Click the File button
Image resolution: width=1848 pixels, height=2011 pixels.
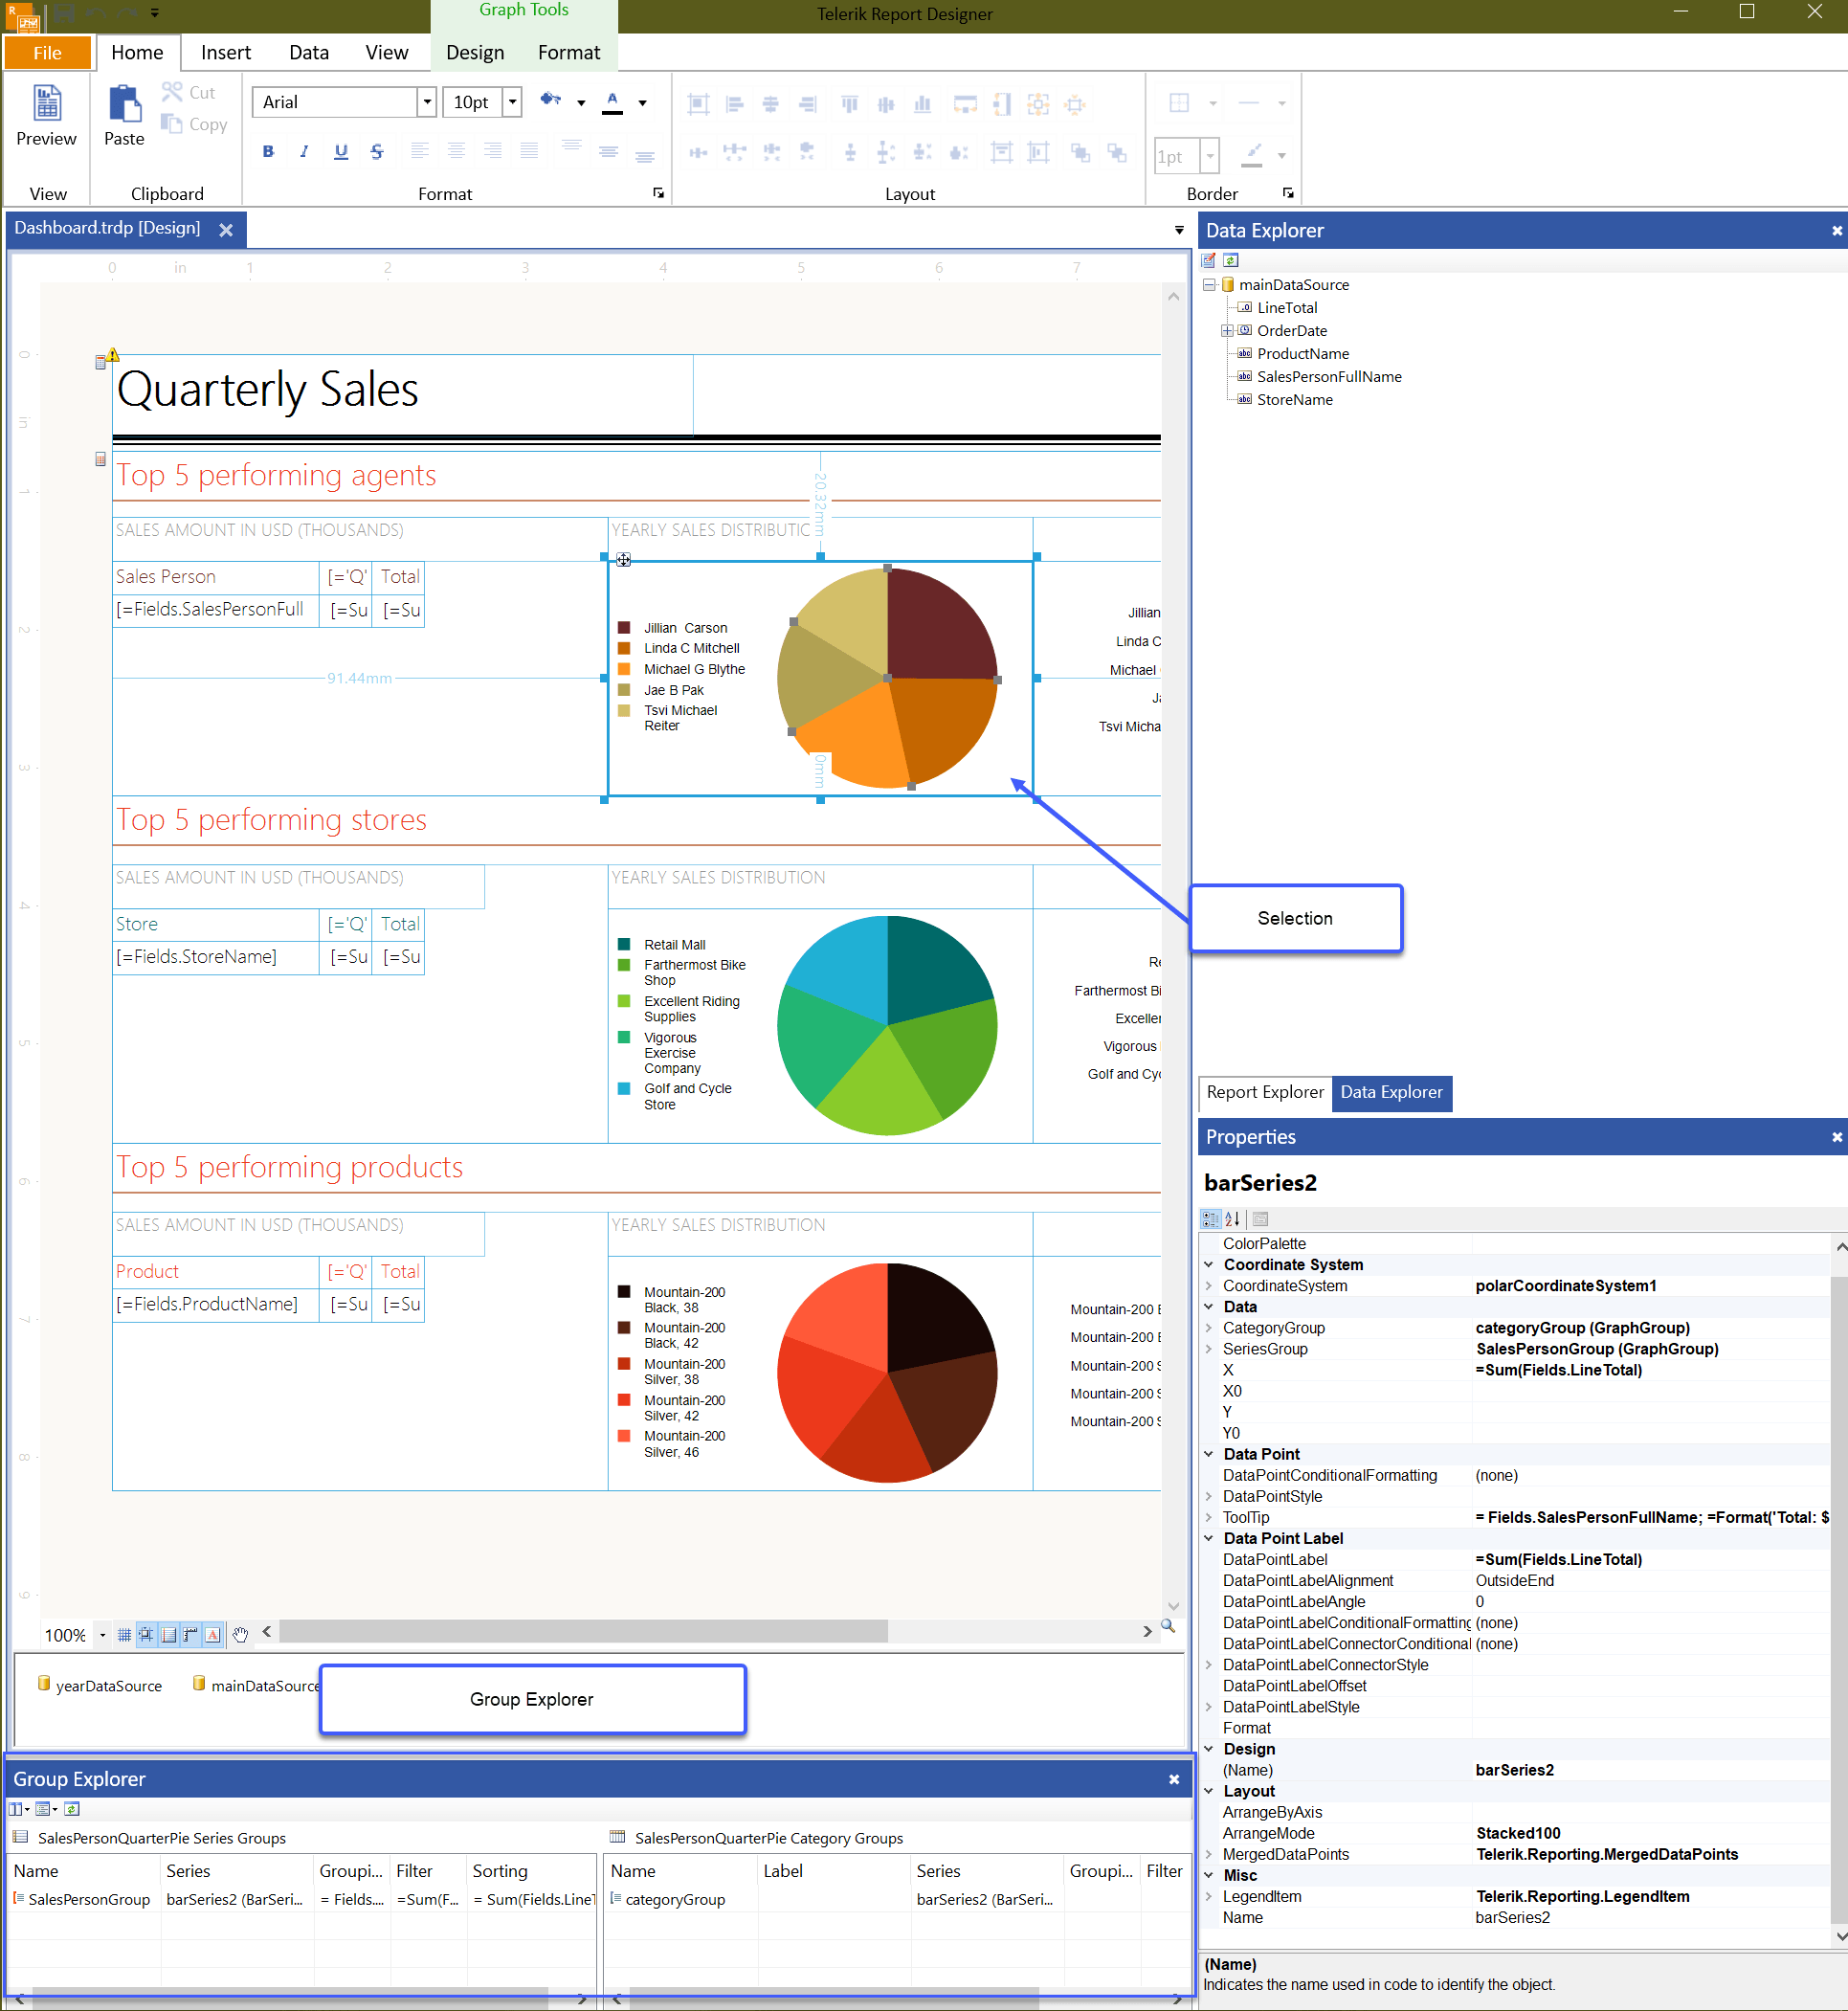[x=46, y=52]
